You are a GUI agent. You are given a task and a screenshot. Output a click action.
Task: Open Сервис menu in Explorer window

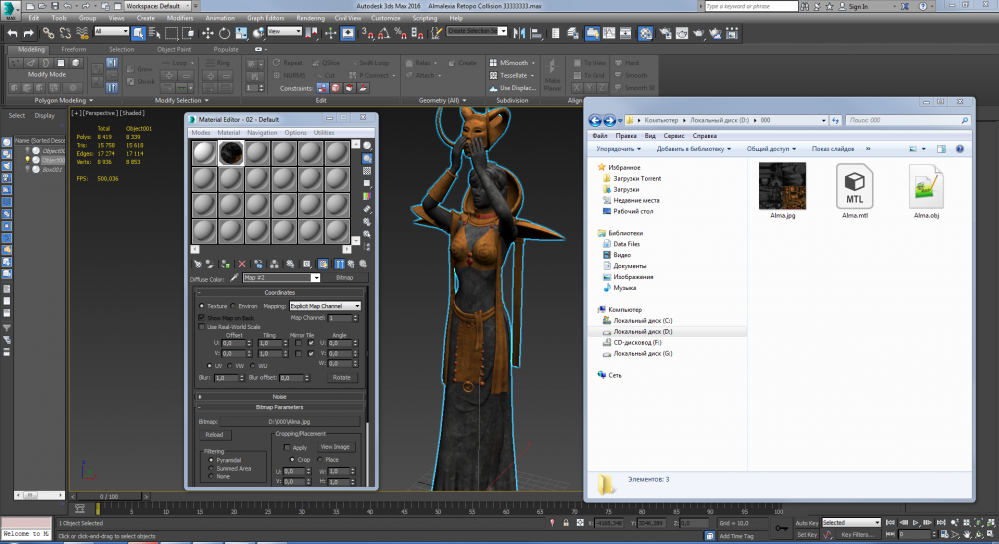coord(673,136)
